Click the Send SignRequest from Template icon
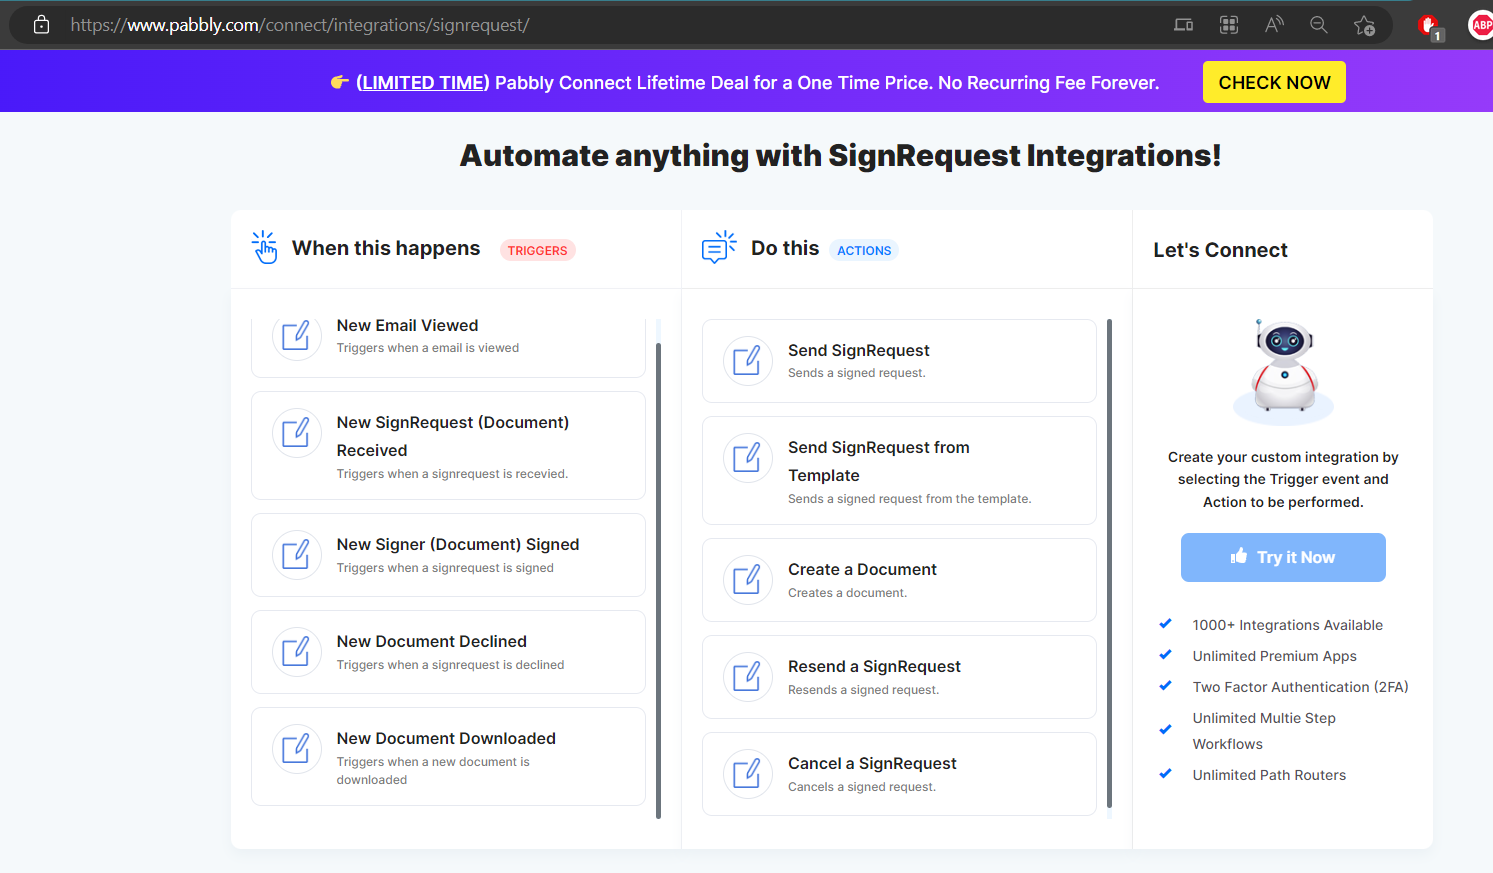1493x873 pixels. [748, 458]
